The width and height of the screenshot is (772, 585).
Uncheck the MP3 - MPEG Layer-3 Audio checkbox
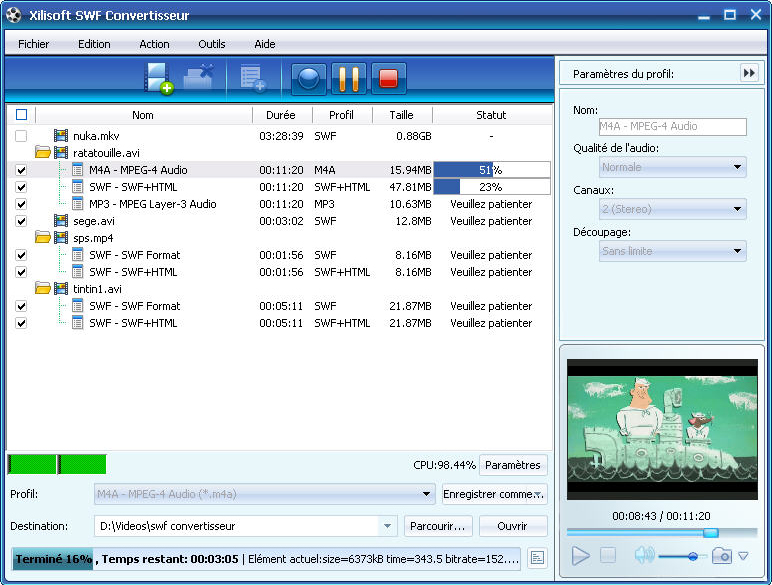coord(21,204)
